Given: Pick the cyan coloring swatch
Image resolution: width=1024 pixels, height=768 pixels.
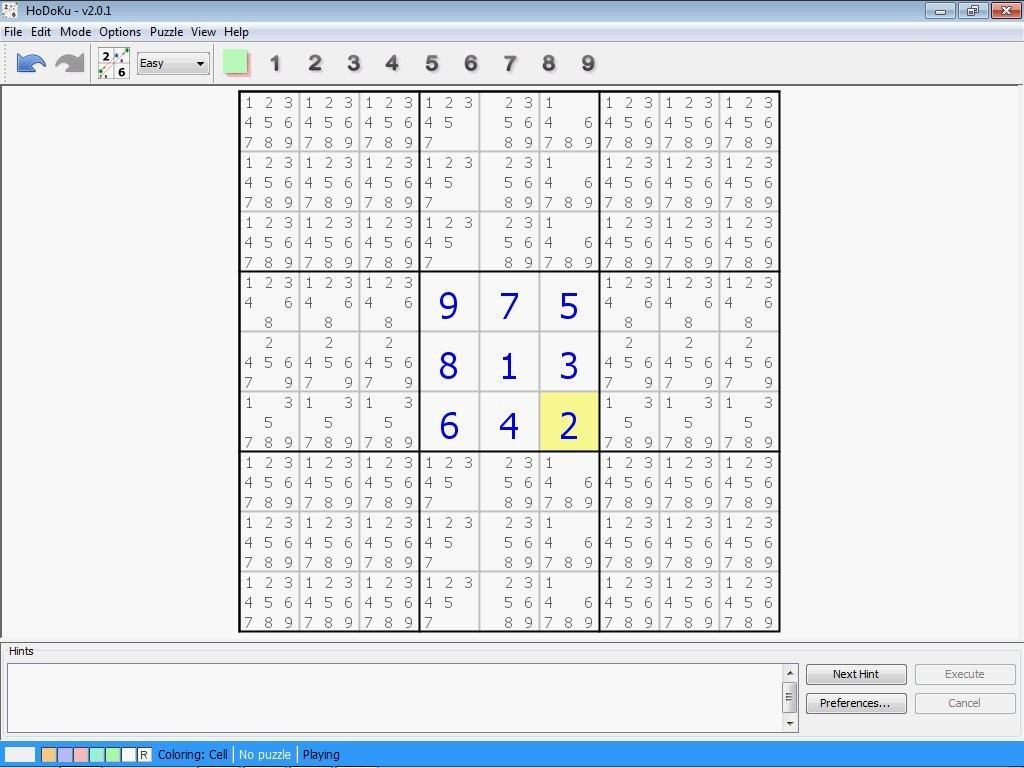Looking at the screenshot, I should tap(97, 755).
